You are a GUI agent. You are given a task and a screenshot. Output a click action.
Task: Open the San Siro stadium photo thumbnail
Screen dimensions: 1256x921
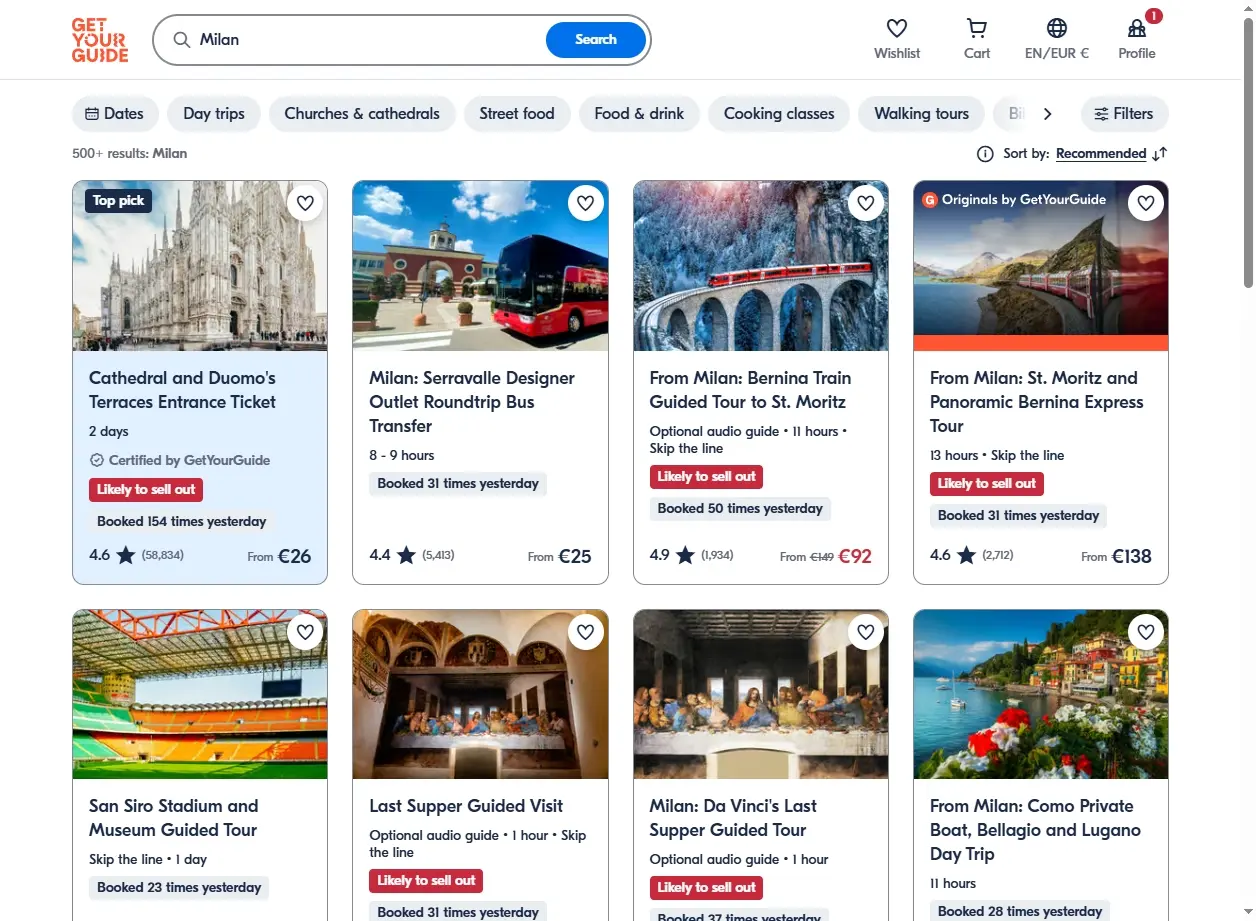[x=200, y=694]
